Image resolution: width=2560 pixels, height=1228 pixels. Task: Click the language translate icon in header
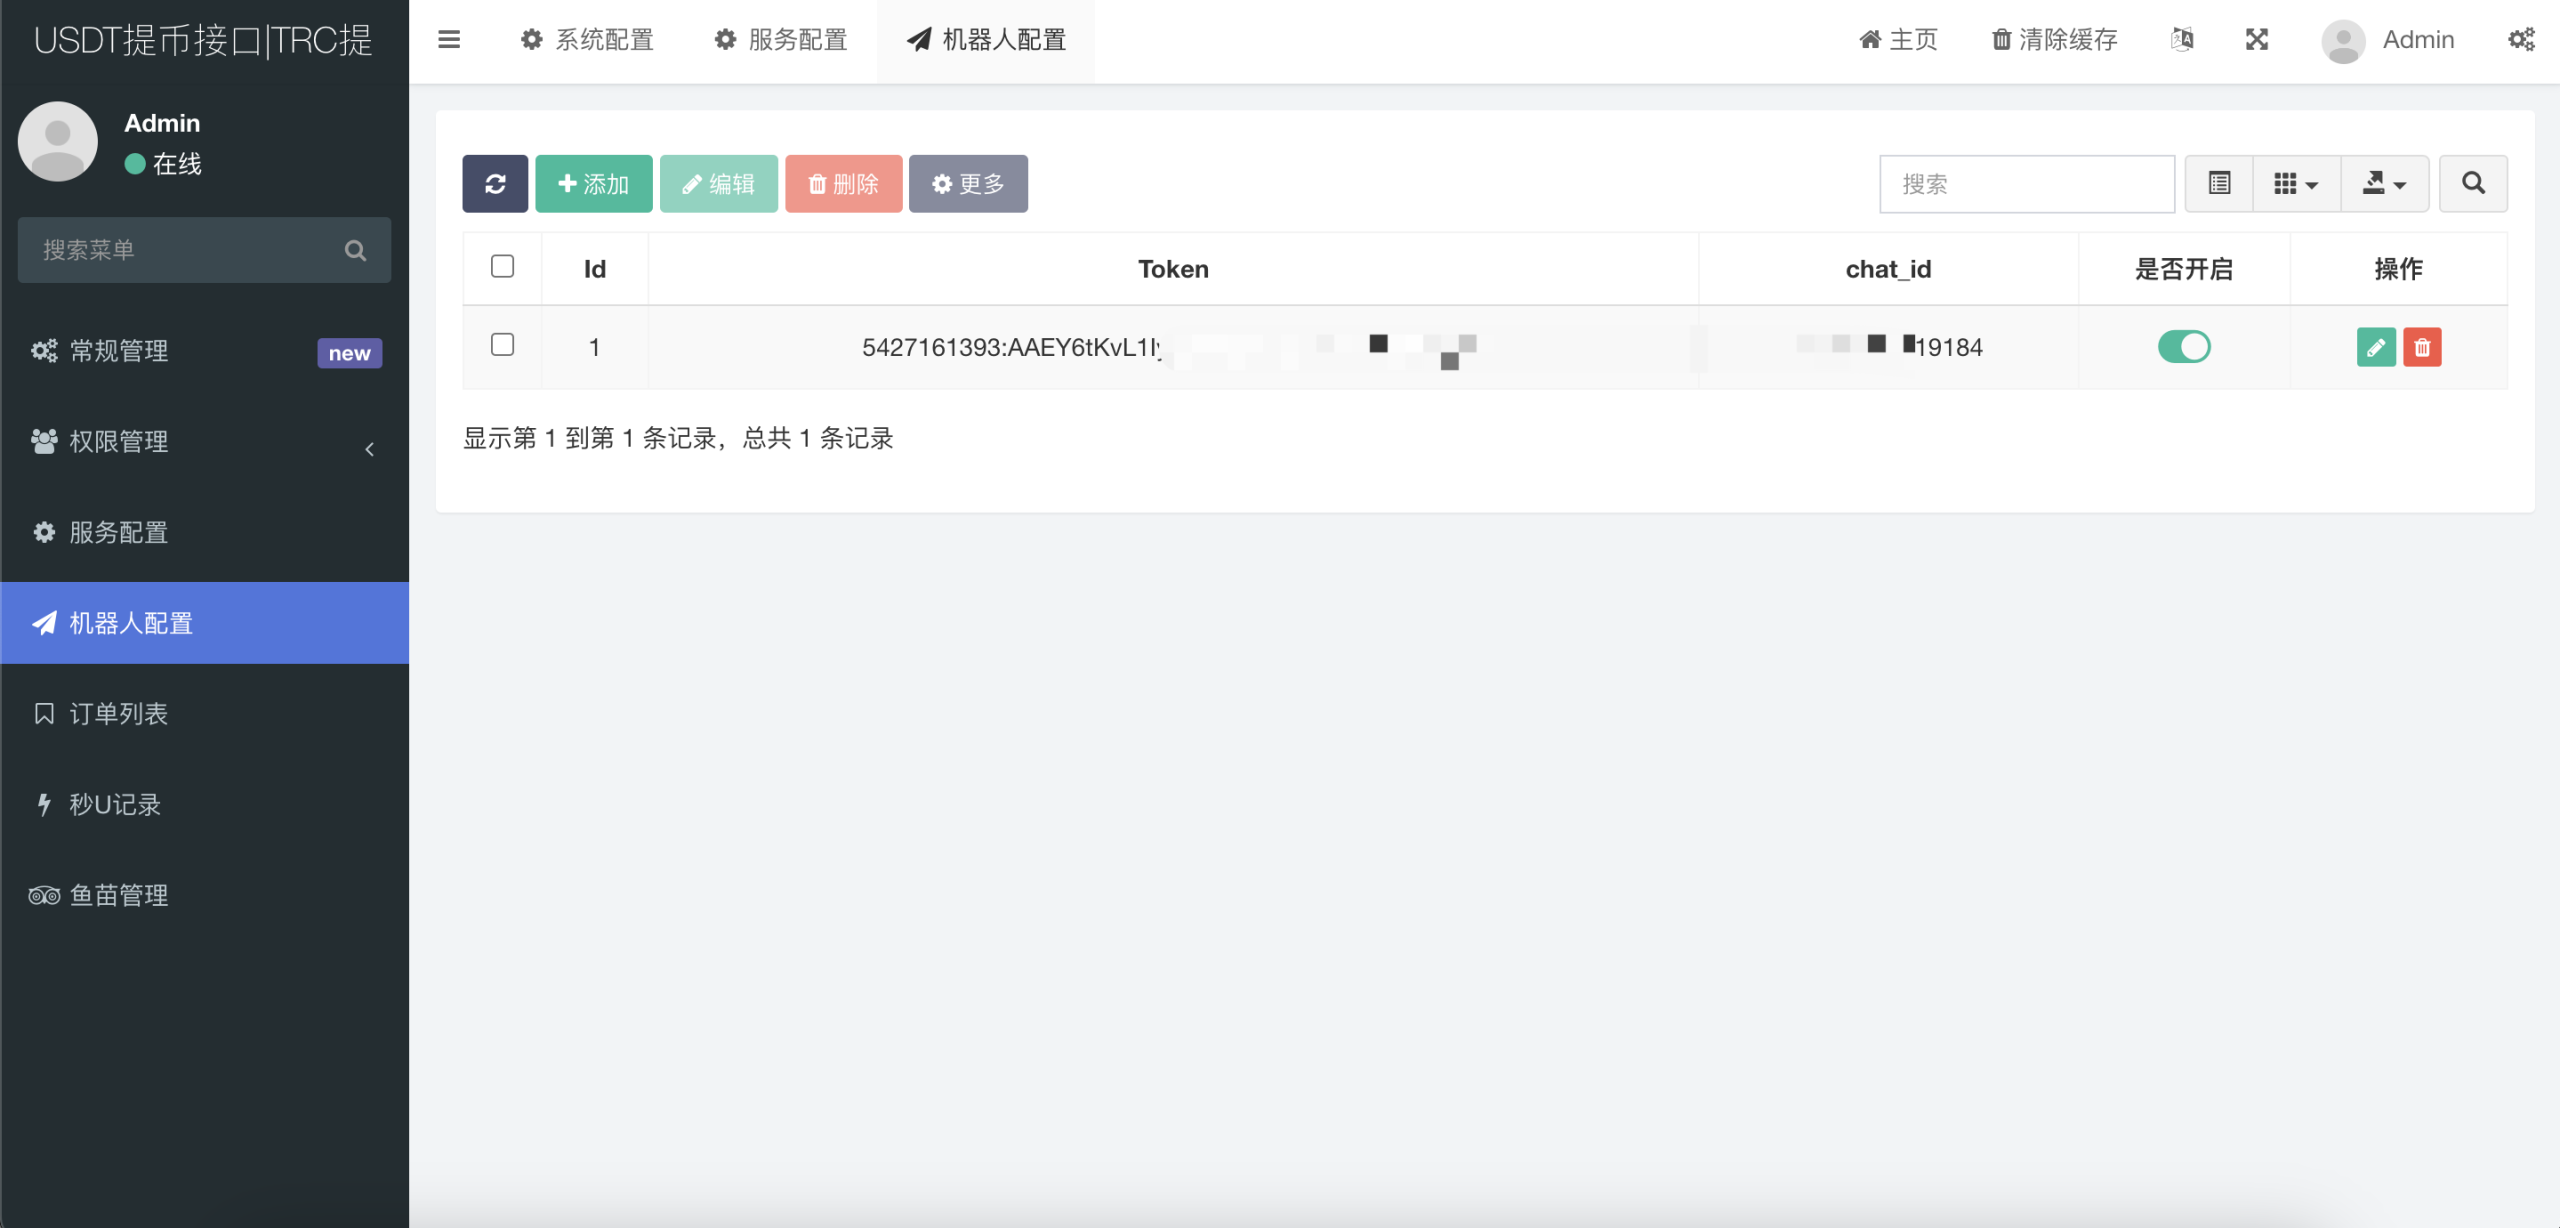point(2182,40)
